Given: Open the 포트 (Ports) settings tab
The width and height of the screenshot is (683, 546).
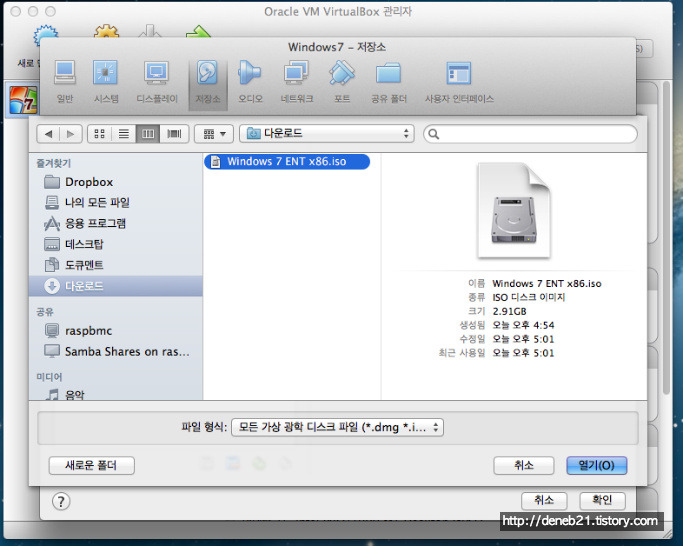Looking at the screenshot, I should pyautogui.click(x=342, y=82).
